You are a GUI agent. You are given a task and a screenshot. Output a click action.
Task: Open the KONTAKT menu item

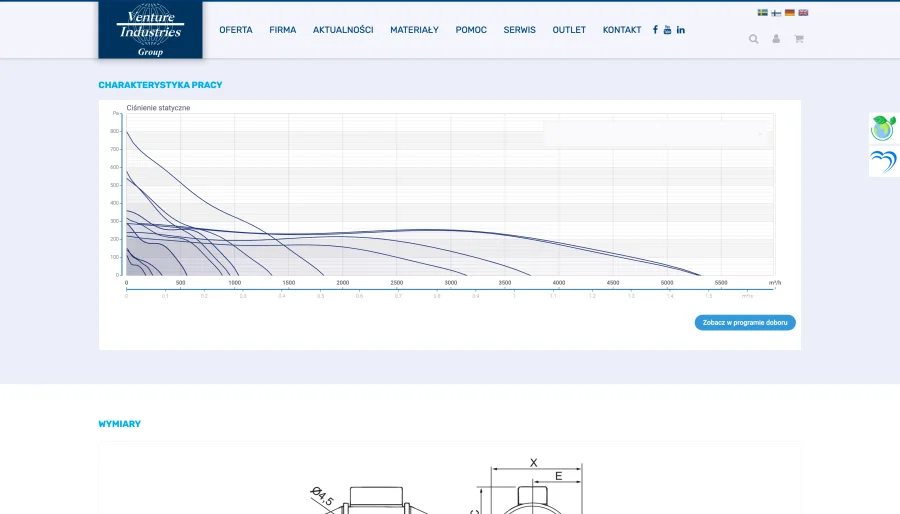622,30
